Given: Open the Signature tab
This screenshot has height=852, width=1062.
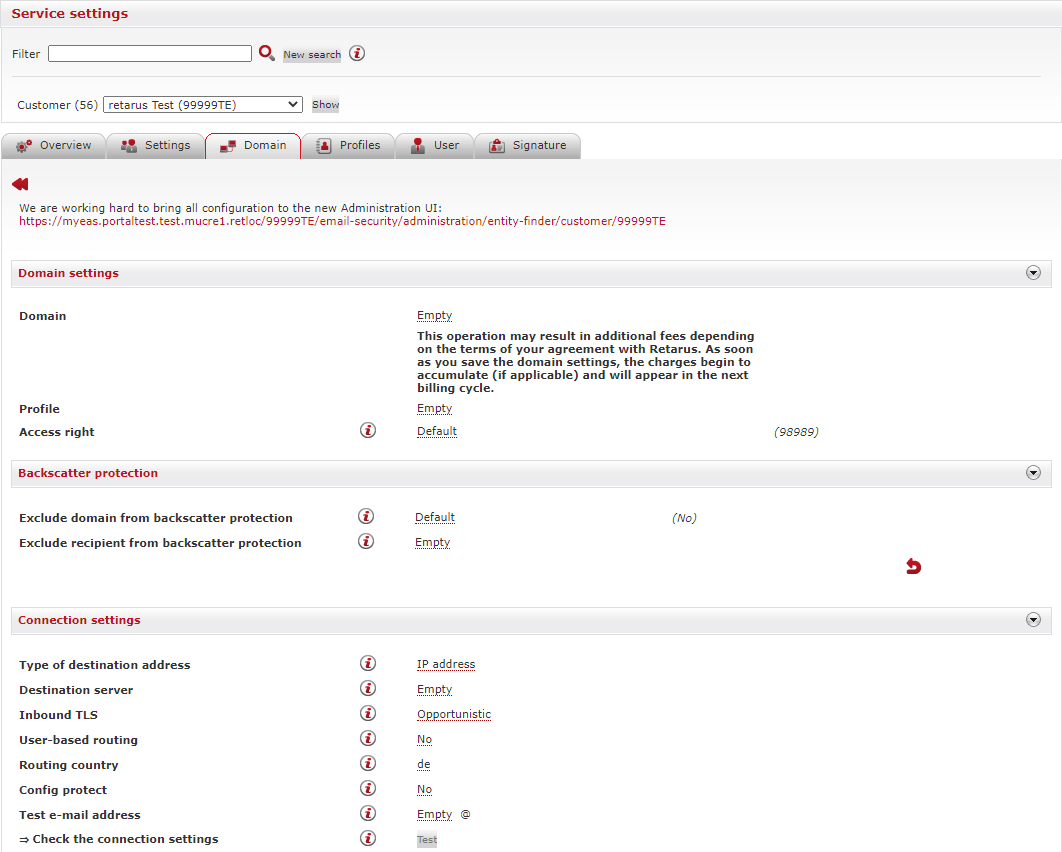Looking at the screenshot, I should (527, 146).
